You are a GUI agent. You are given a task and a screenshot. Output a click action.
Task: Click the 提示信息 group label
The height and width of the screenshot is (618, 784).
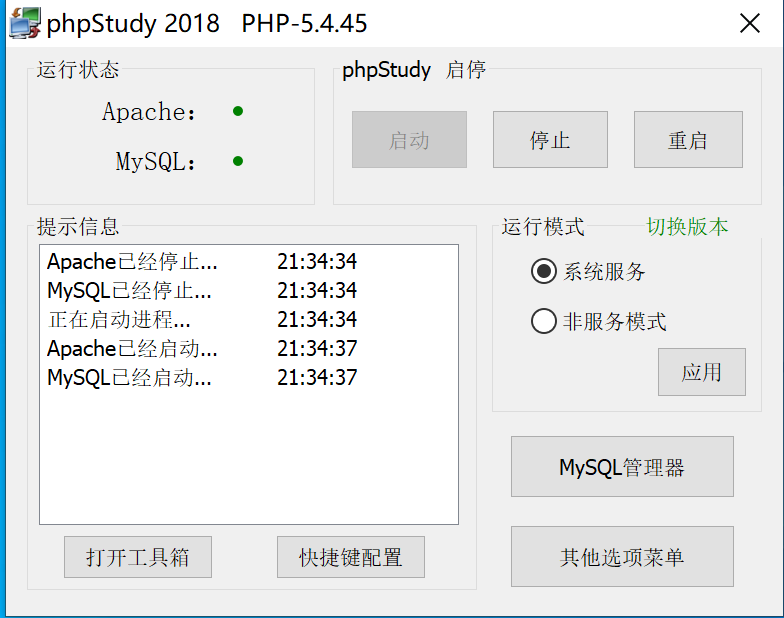coord(78,226)
